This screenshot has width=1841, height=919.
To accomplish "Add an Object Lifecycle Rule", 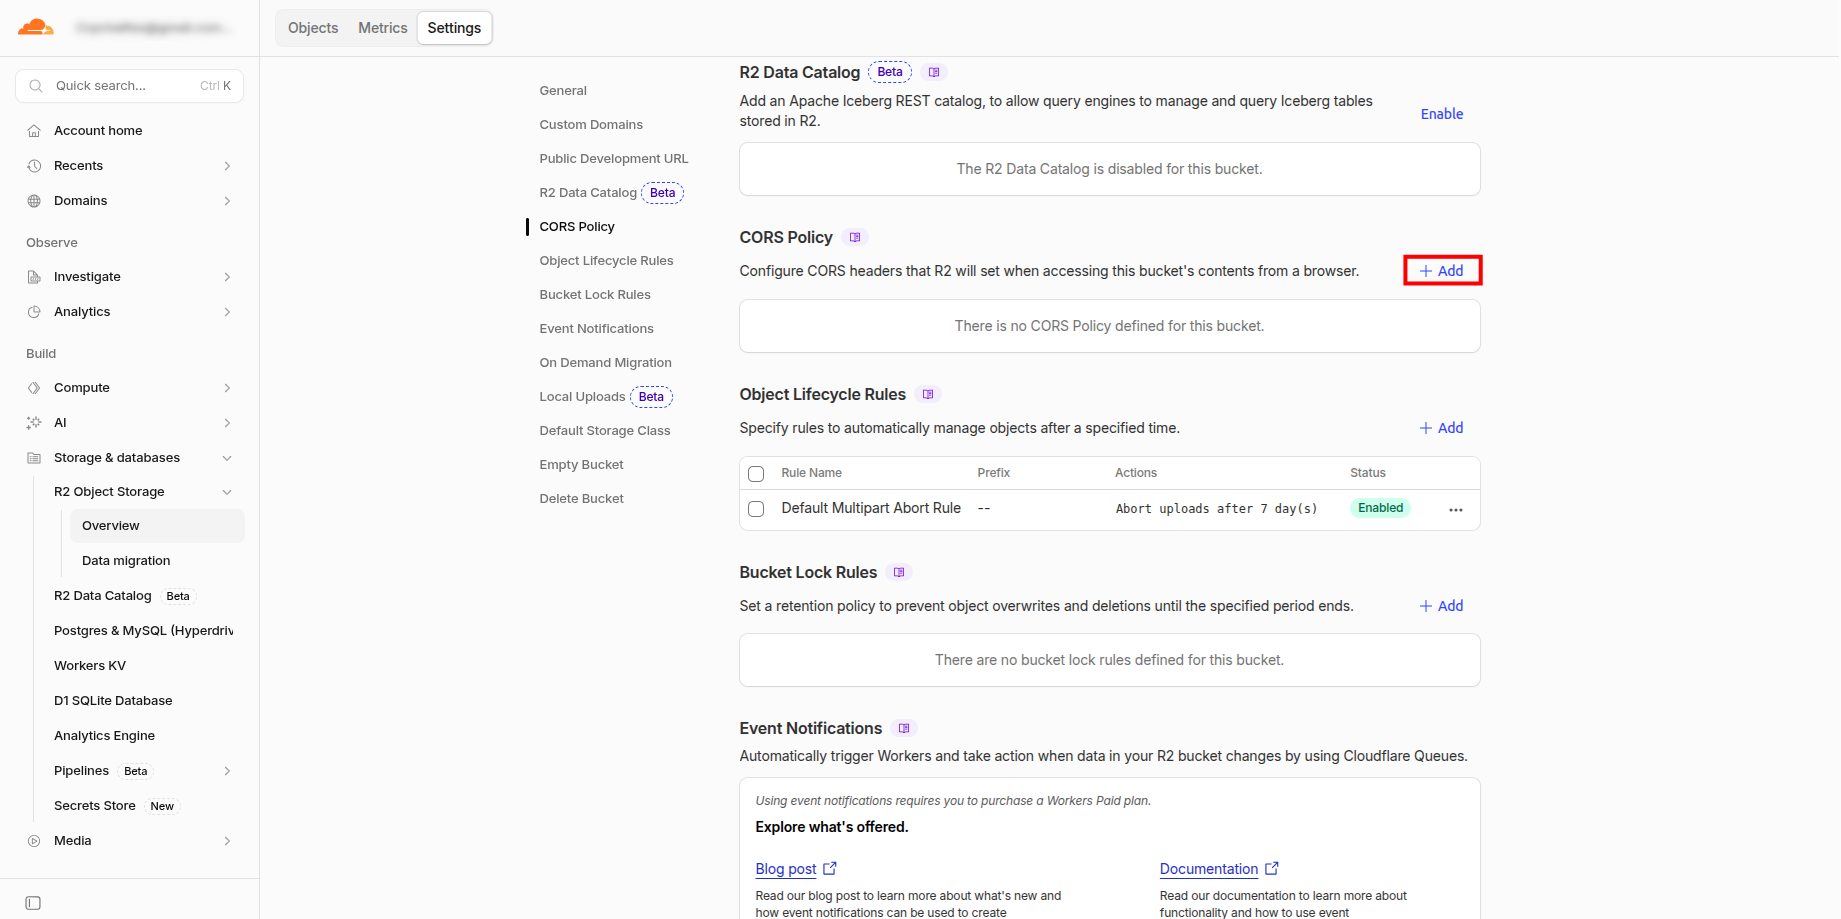I will 1441,428.
